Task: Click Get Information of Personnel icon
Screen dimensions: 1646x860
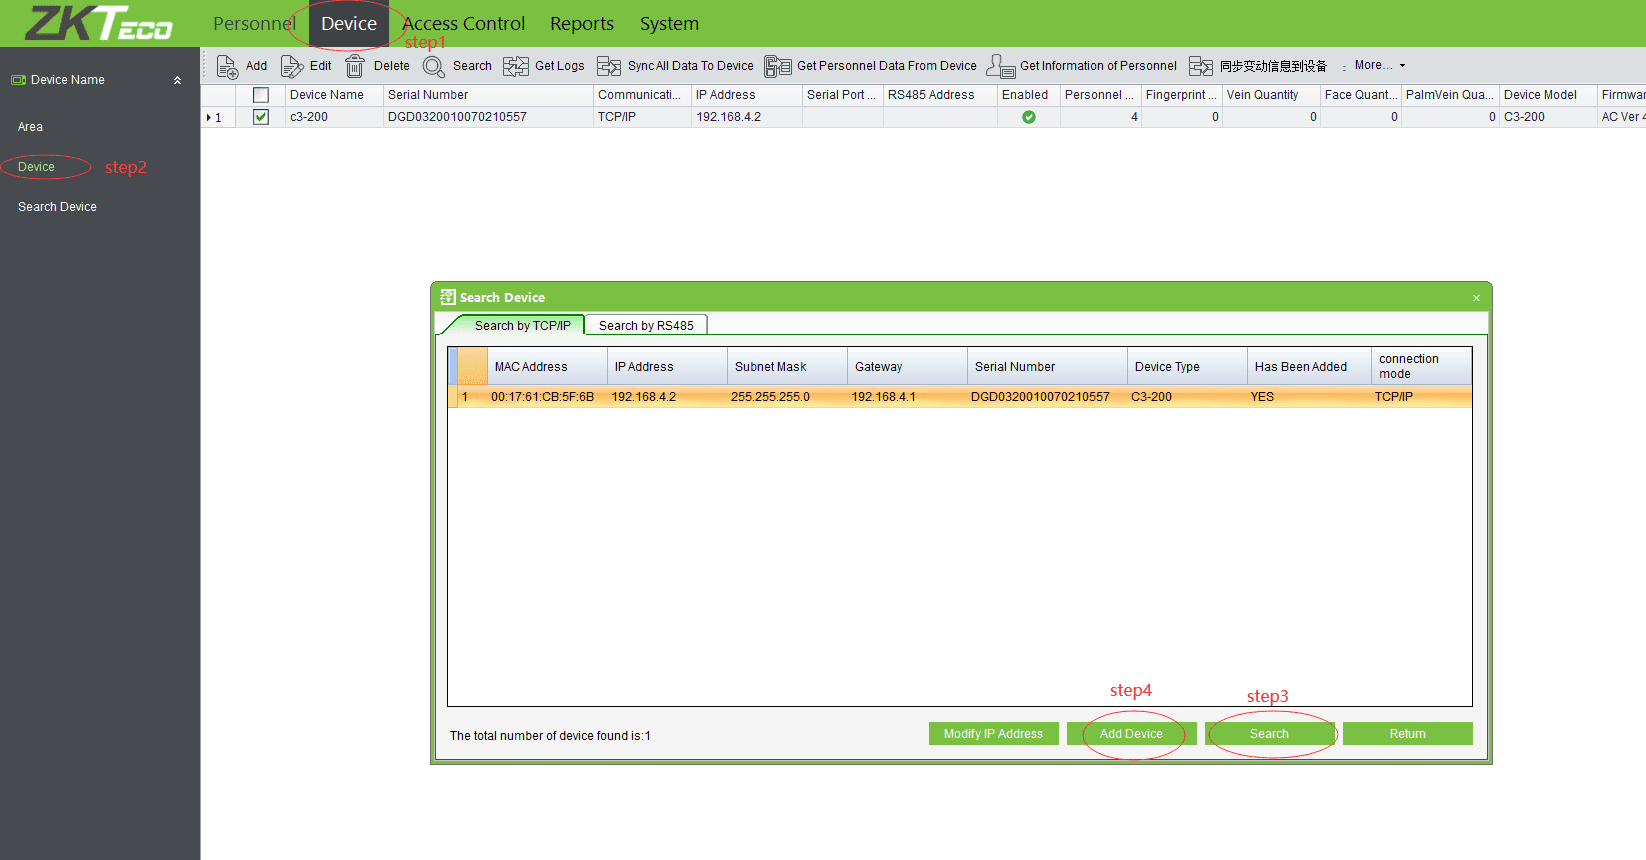Action: (x=1001, y=66)
